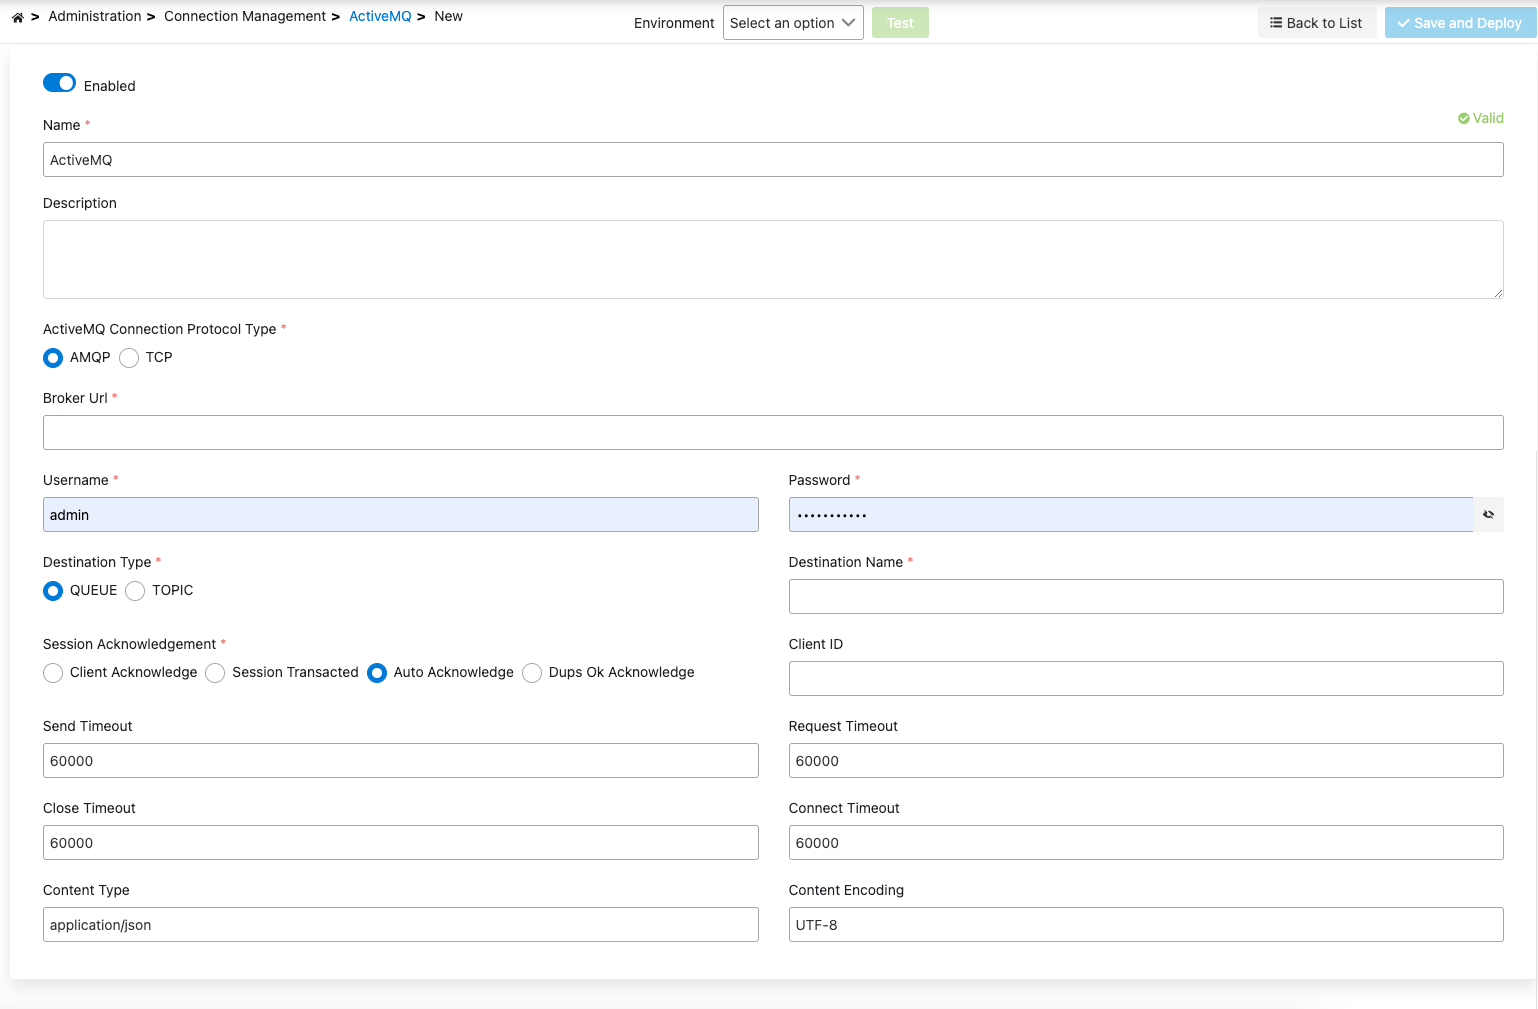Open Administration breadcrumb item
The image size is (1538, 1009).
coord(95,16)
